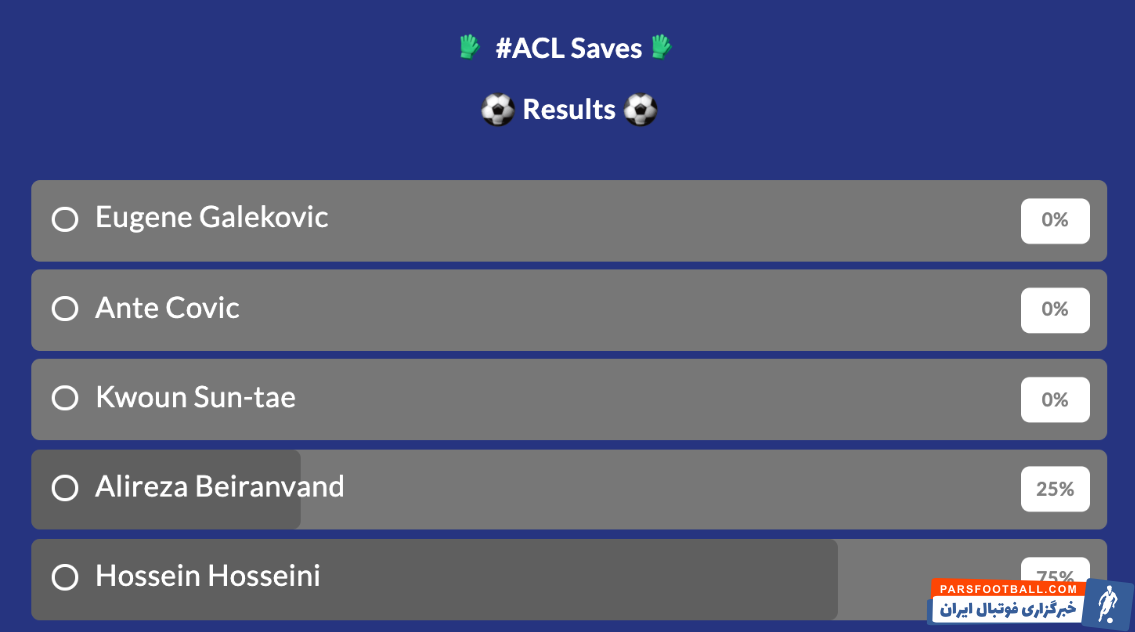Select Kwoun Sun-tae radio button
This screenshot has height=632, width=1135.
pos(65,398)
